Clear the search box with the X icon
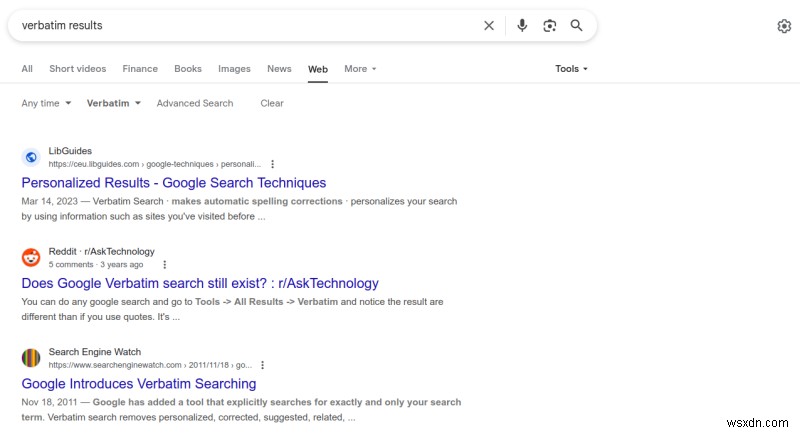 (x=489, y=26)
